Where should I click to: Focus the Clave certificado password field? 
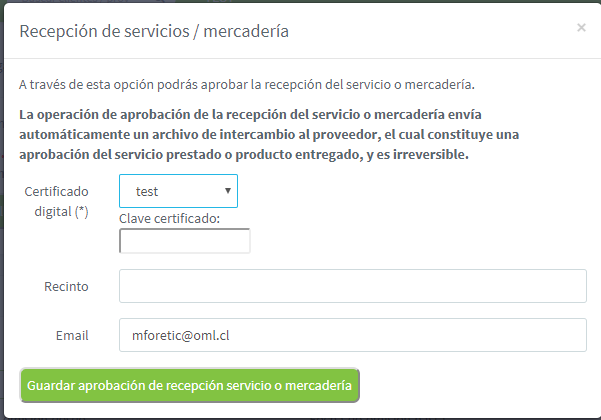coord(184,241)
